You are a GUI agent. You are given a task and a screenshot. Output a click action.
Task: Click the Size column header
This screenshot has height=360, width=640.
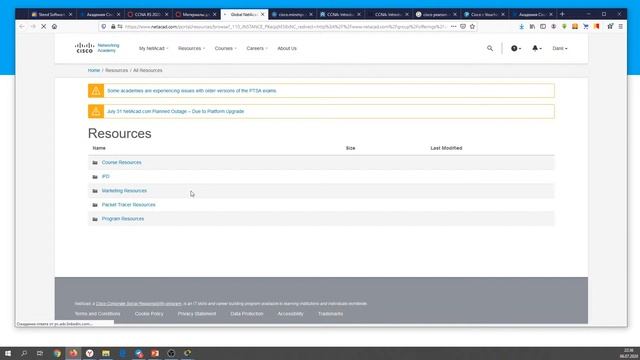[x=351, y=148]
